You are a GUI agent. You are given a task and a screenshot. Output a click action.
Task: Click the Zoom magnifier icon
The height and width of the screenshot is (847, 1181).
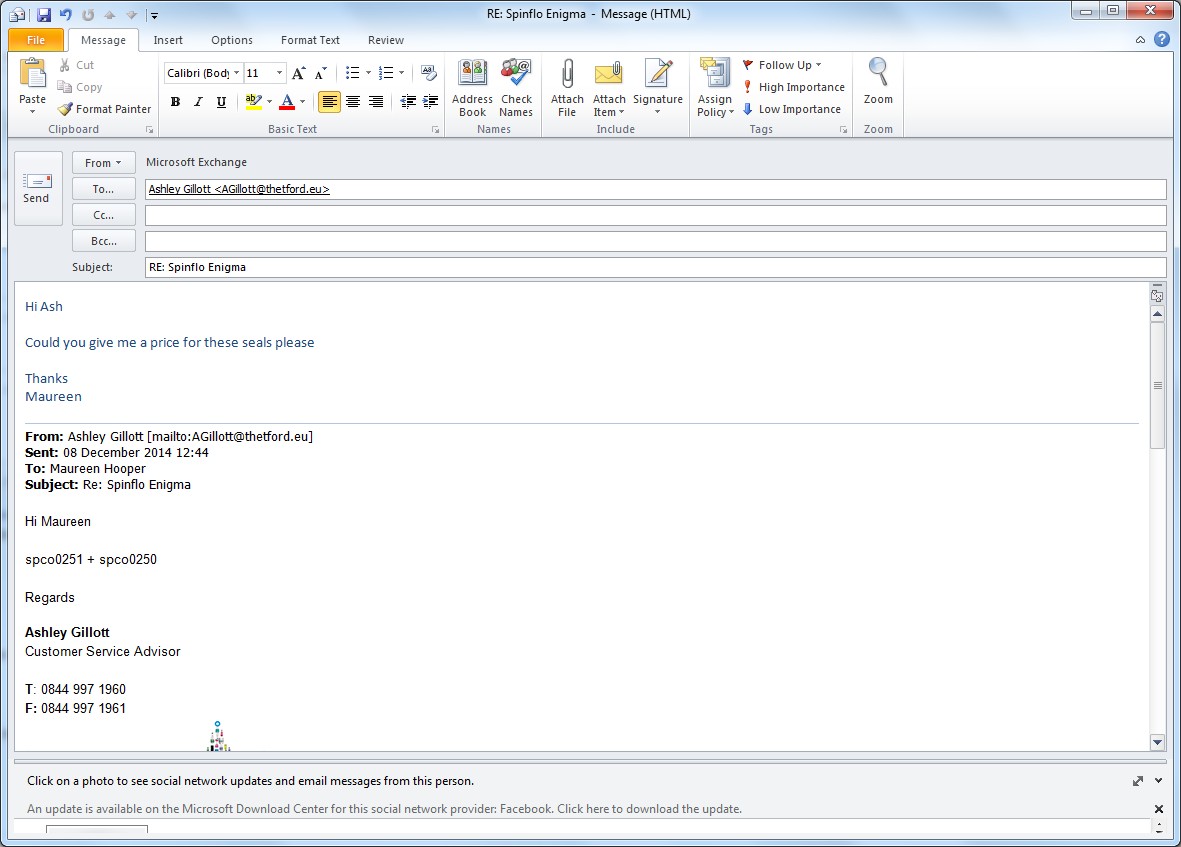[x=878, y=76]
